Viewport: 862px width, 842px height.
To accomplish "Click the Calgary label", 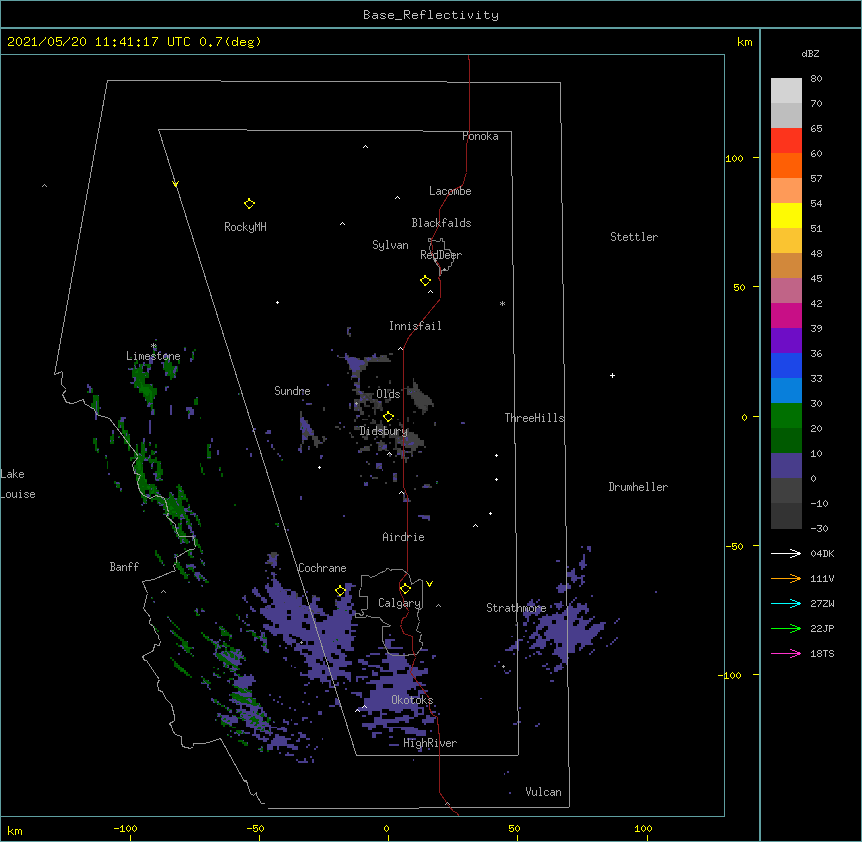I will click(x=400, y=603).
